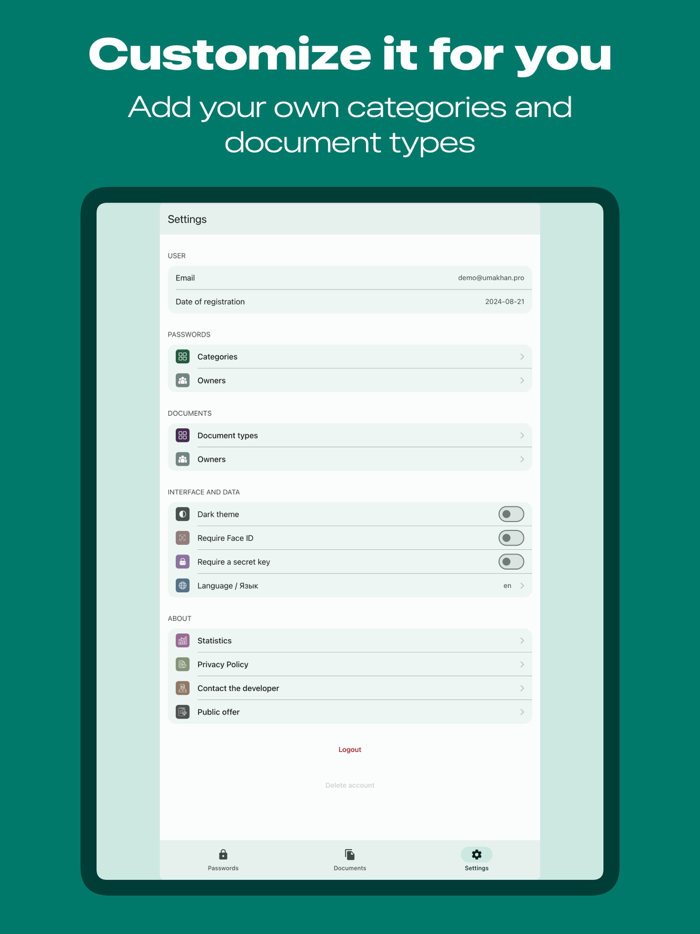Click the Dark theme label text
This screenshot has width=700, height=934.
(218, 514)
